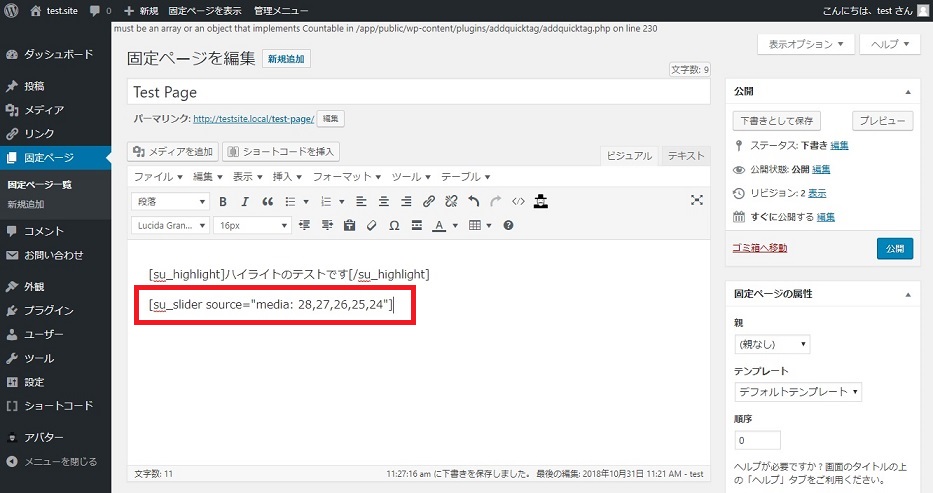933x493 pixels.
Task: Insert a blockquote
Action: (x=267, y=201)
